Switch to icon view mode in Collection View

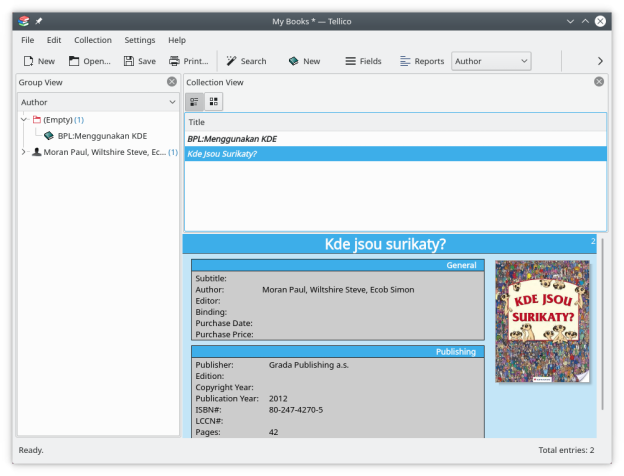tap(214, 101)
